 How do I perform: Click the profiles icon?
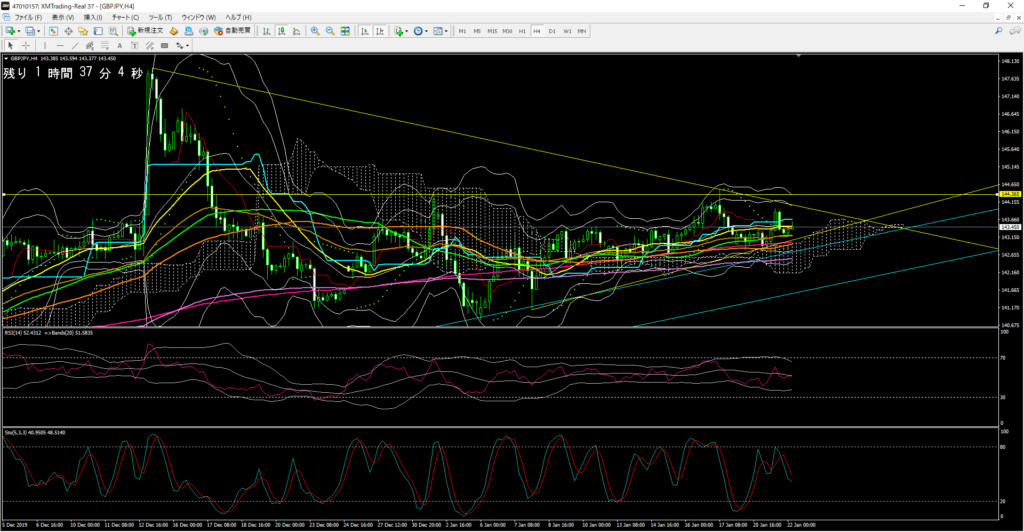coord(30,31)
